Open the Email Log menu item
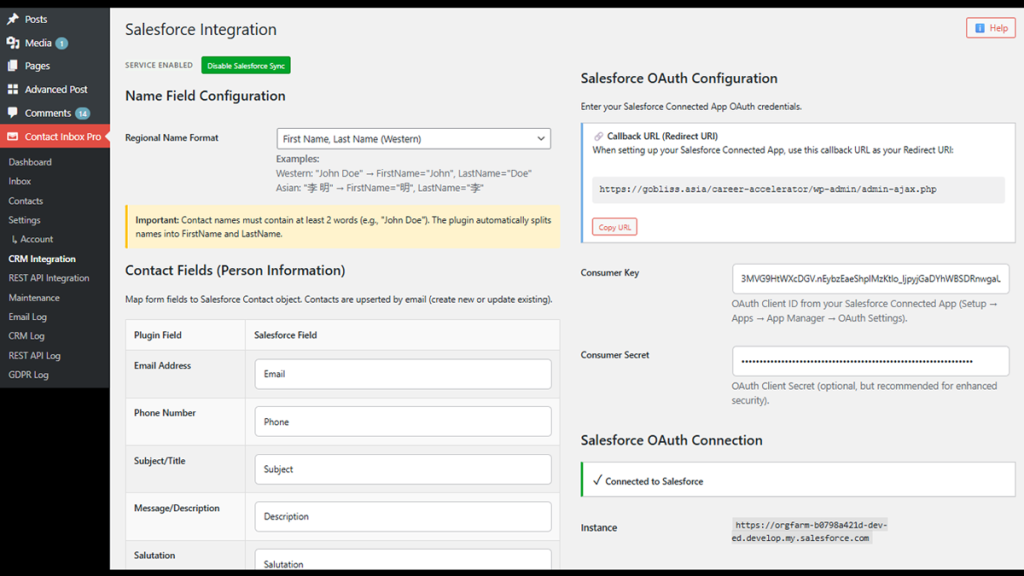The height and width of the screenshot is (576, 1024). coord(28,316)
